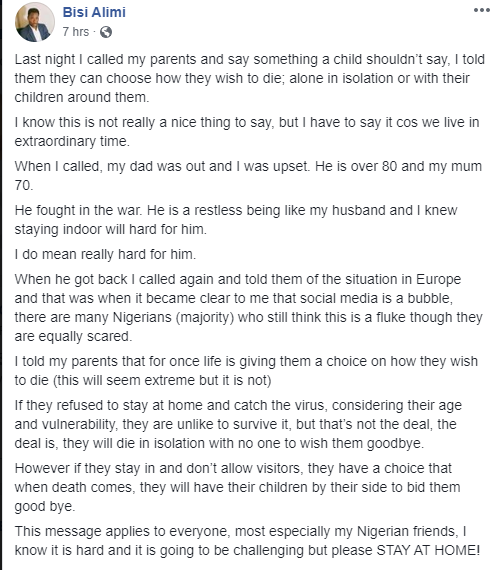Screen dimensions: 498x570
Task: Click the paragraph starting 'When he got back'
Action: click(248, 308)
